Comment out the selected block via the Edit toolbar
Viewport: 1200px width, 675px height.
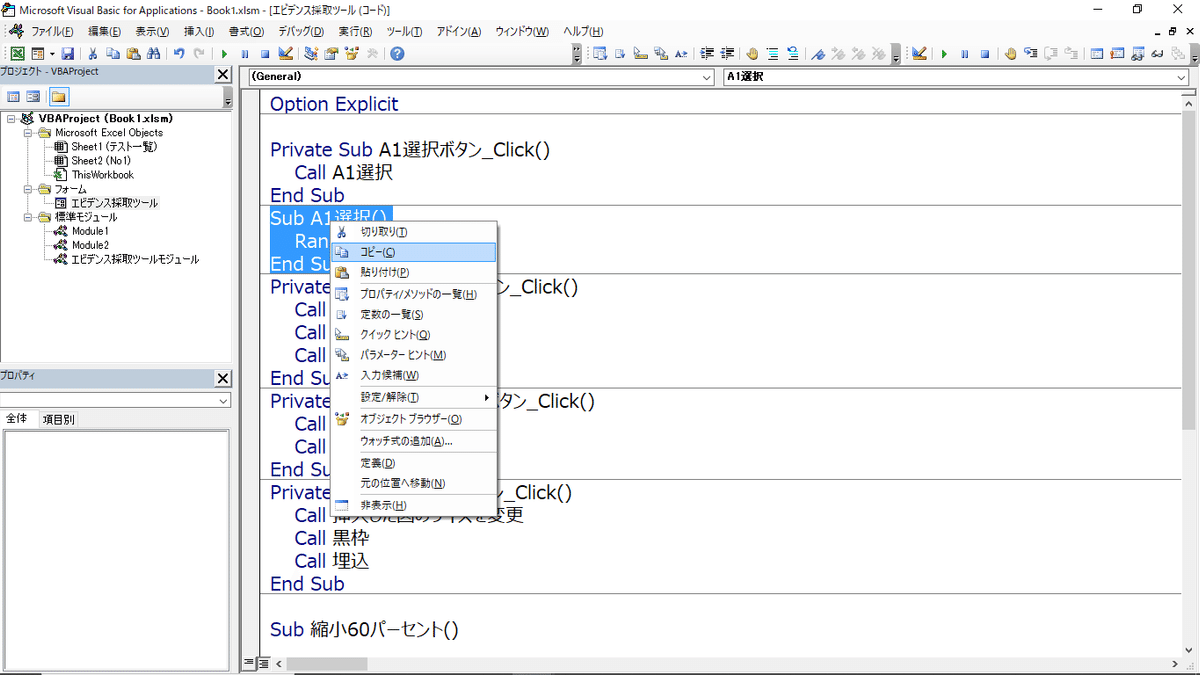click(772, 53)
